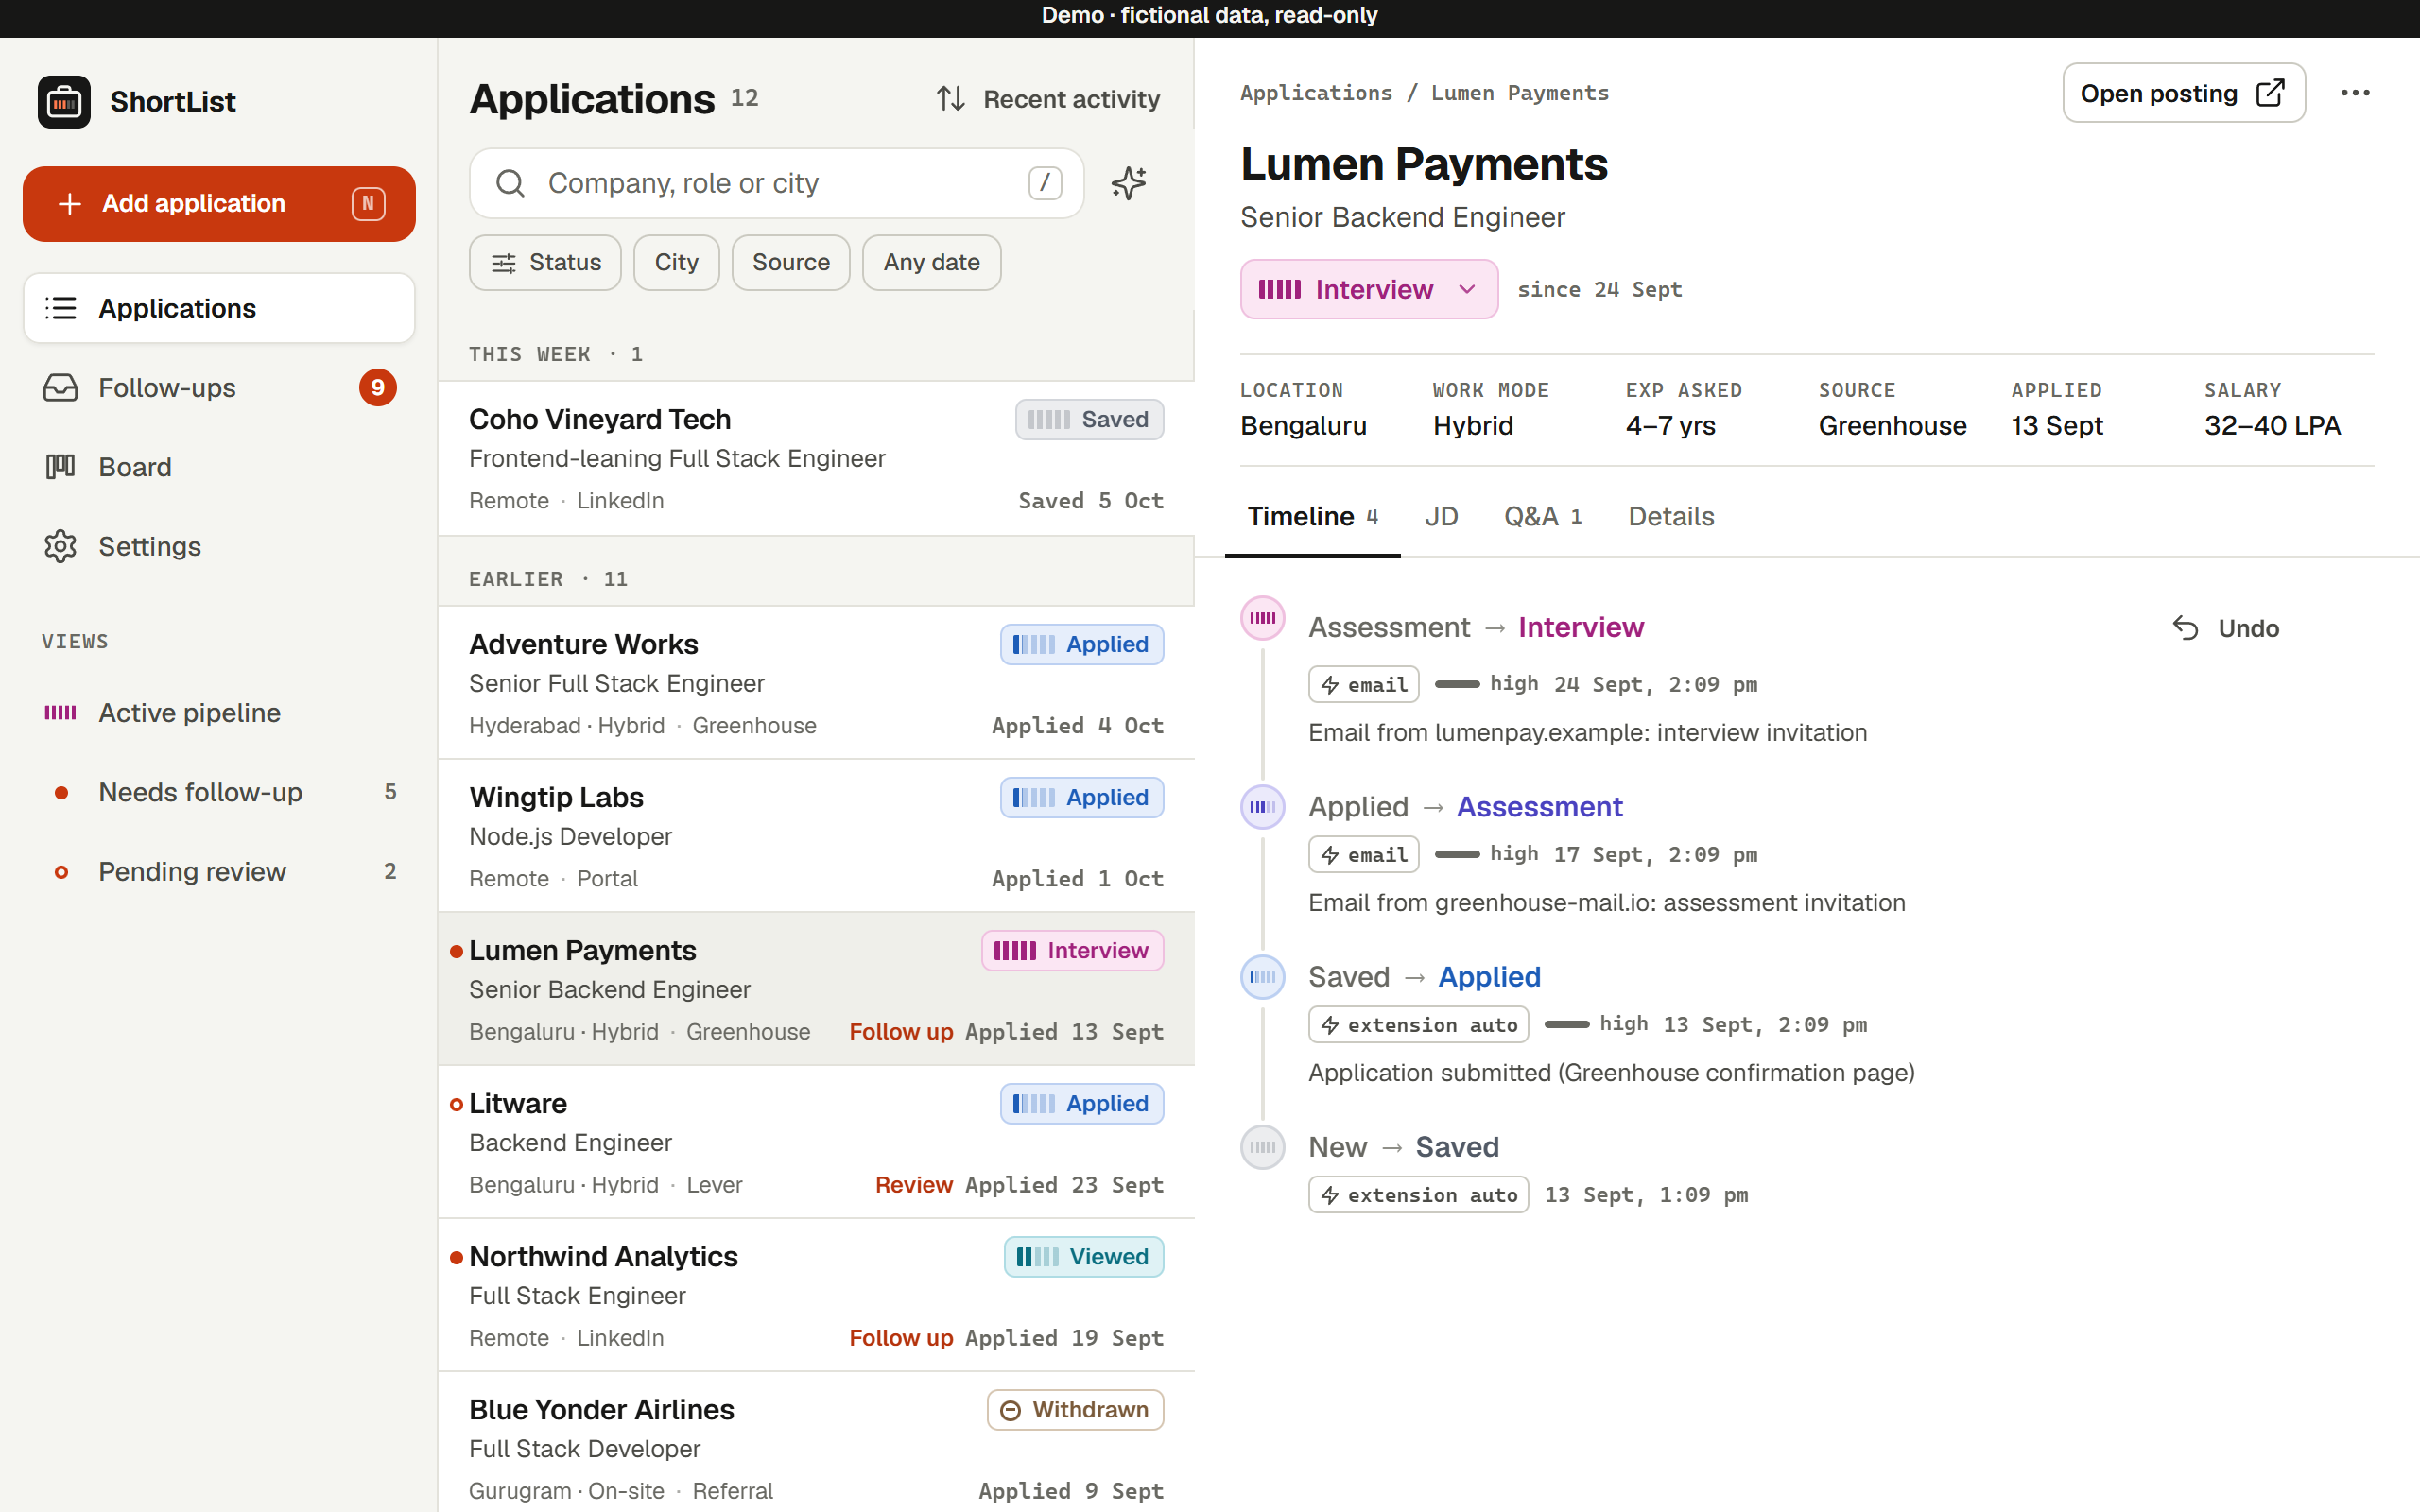Click the Saved to Applied timeline marker
The image size is (2420, 1512).
(x=1262, y=977)
